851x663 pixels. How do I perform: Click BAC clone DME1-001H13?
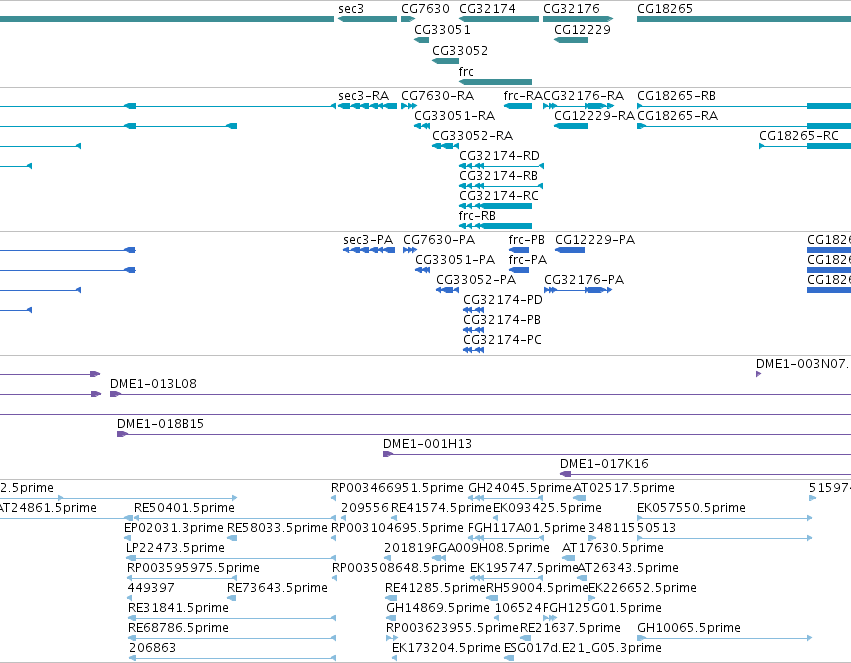point(617,454)
